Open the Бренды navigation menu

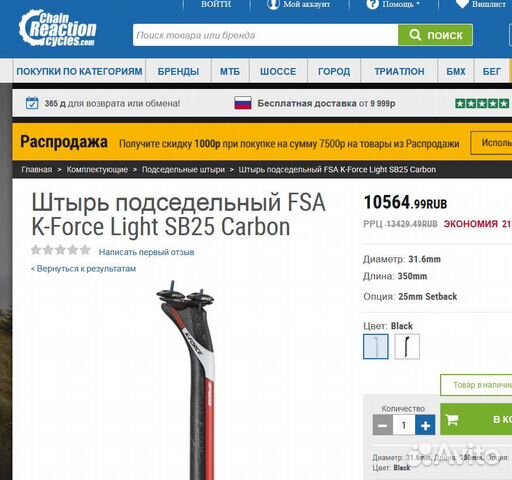click(178, 71)
